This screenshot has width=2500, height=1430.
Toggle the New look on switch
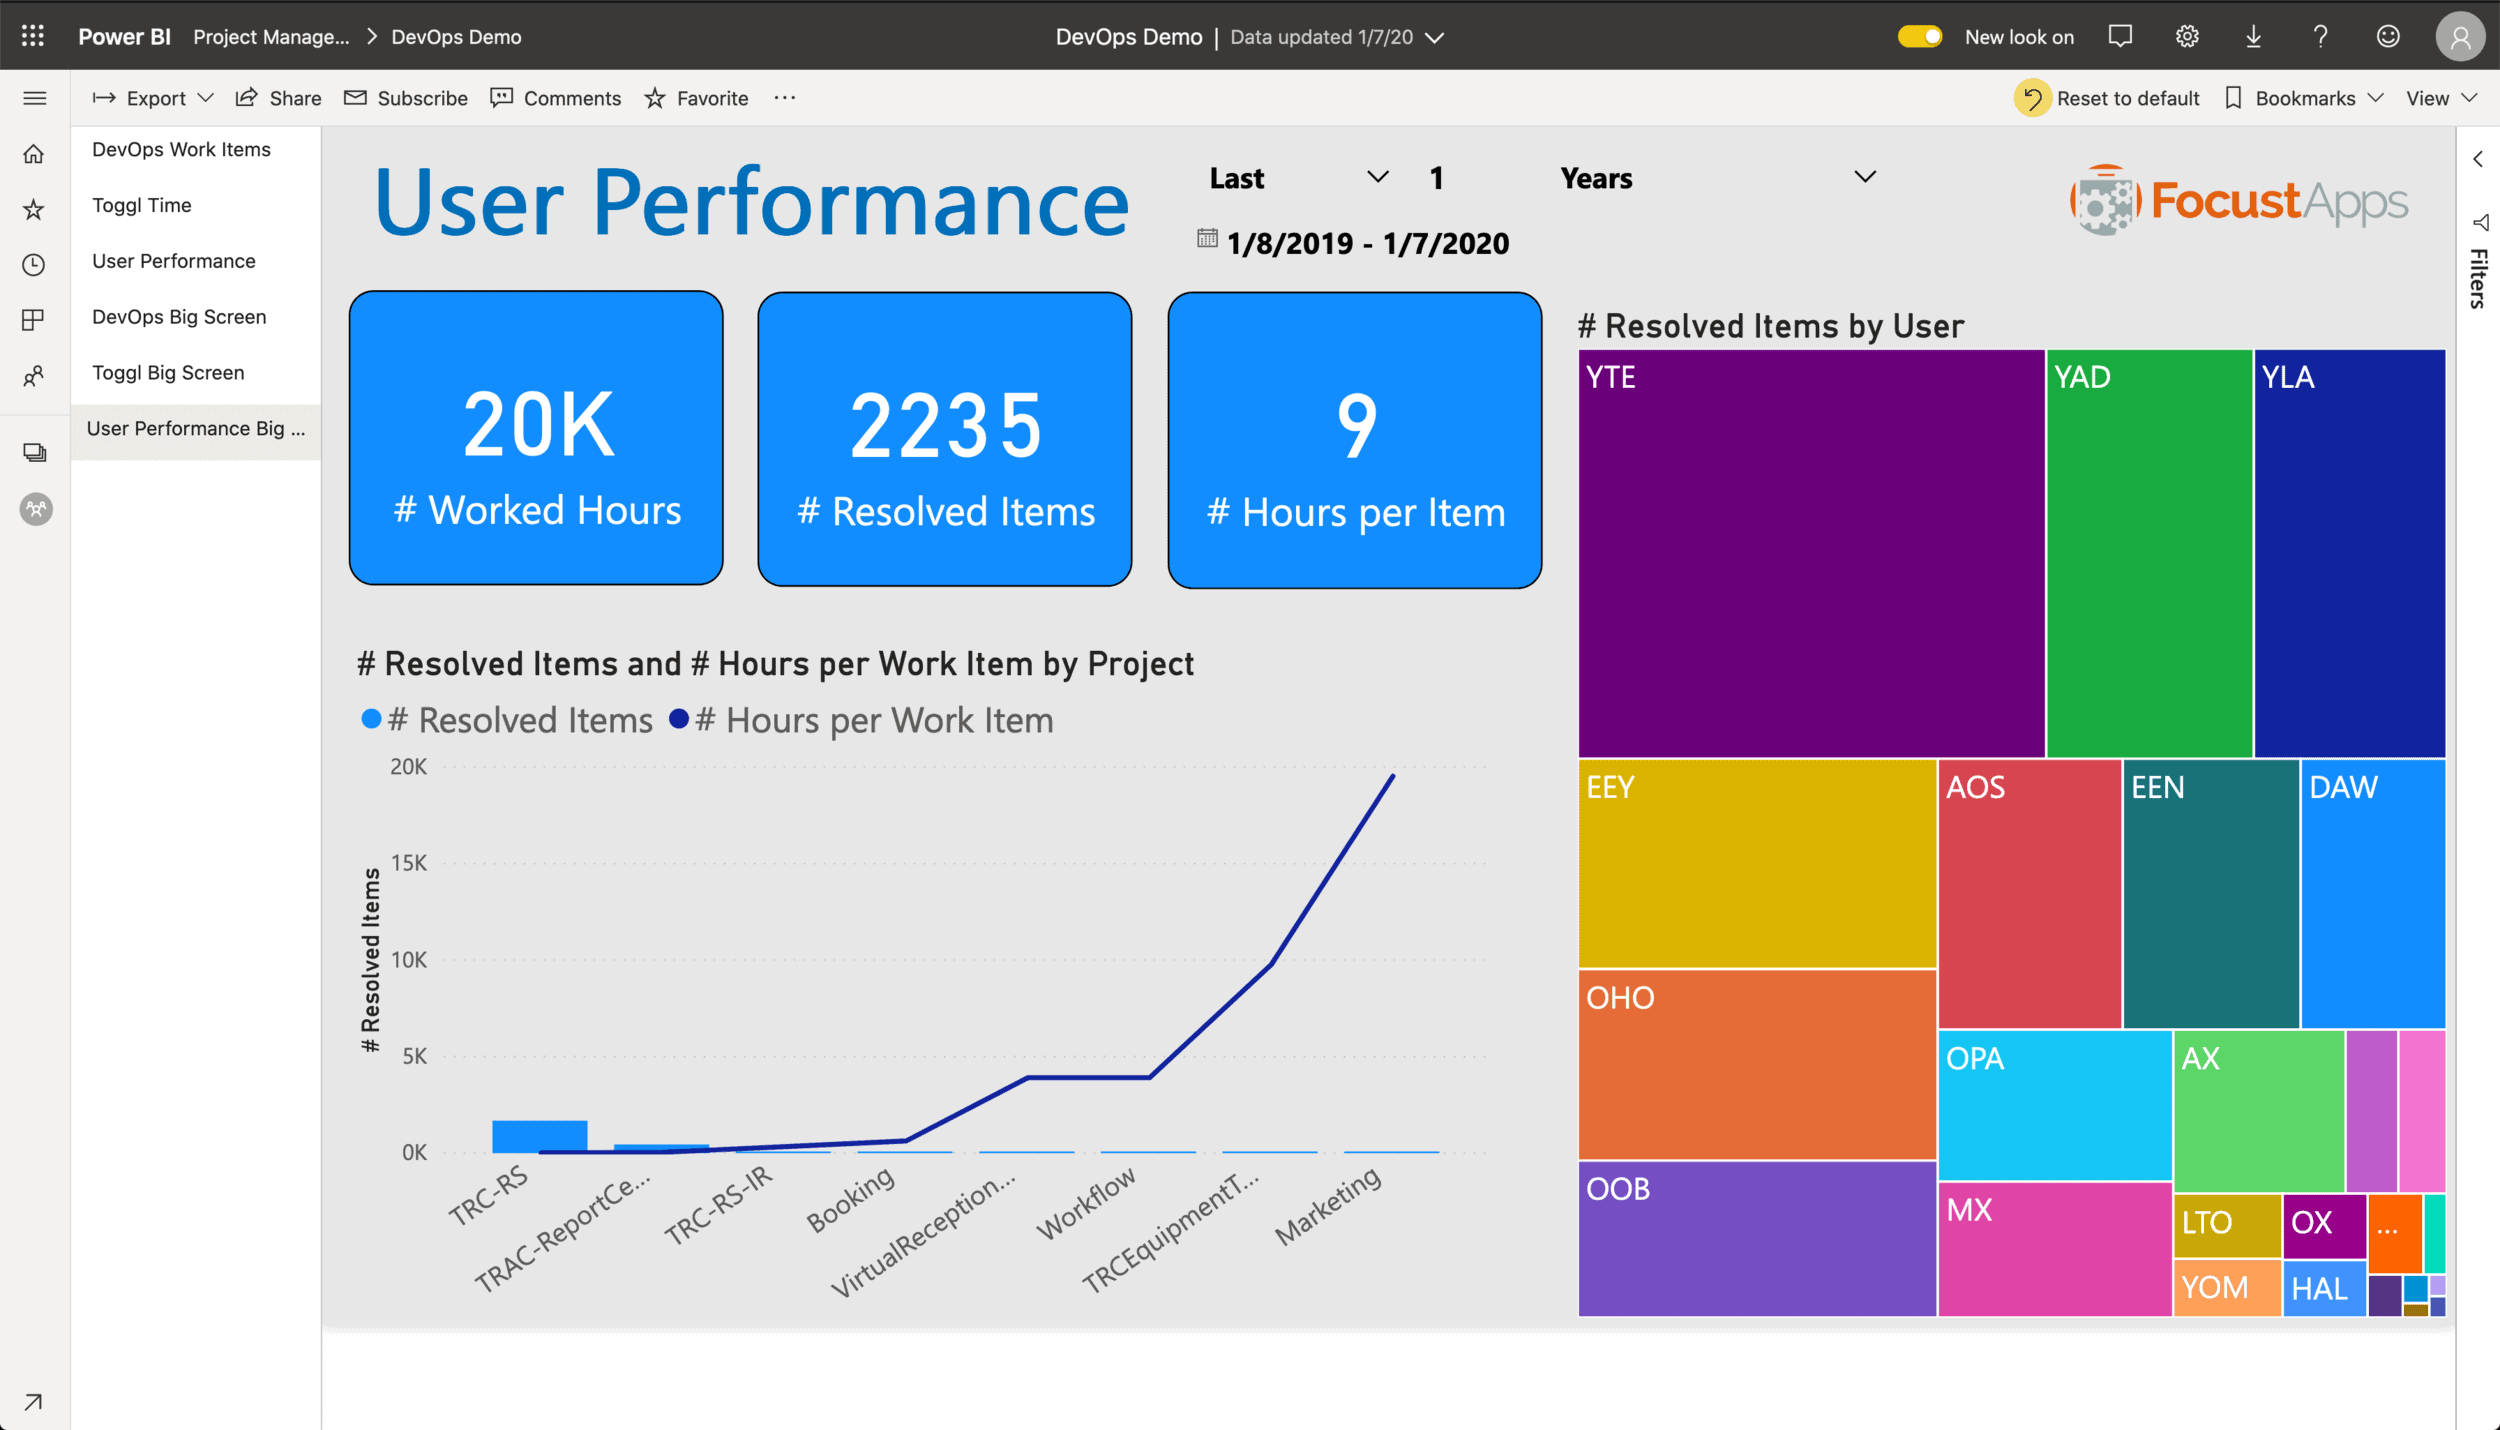[1920, 34]
